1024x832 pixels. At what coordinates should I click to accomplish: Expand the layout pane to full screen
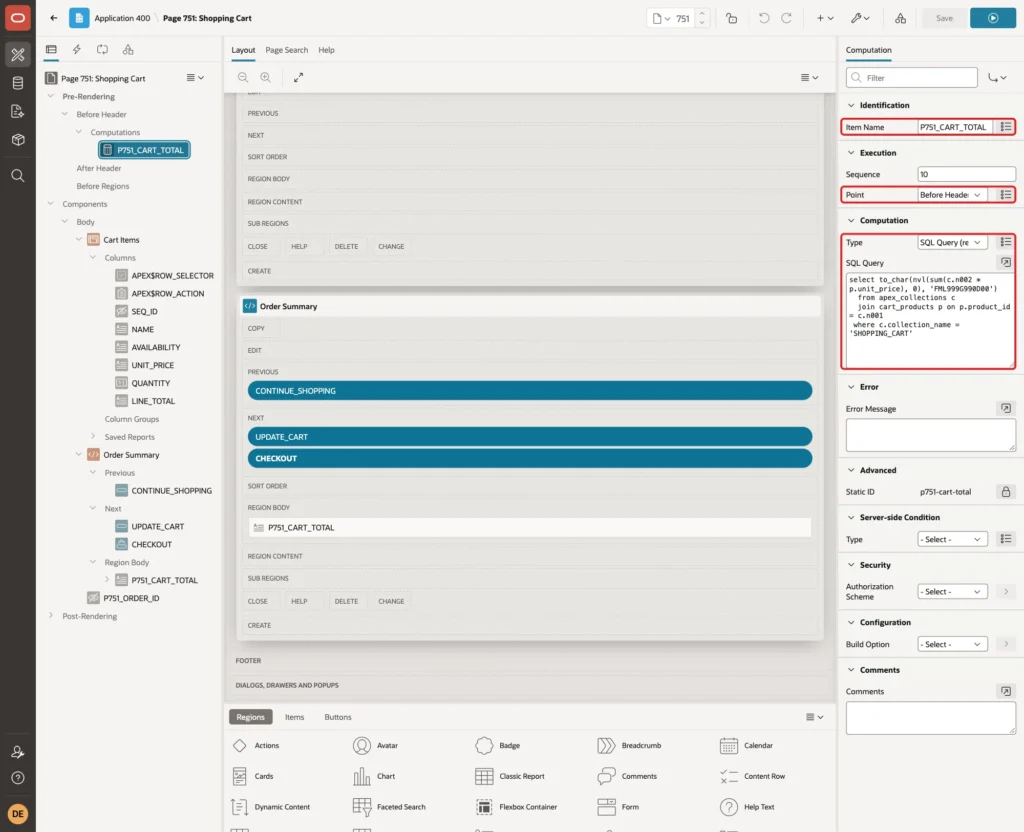(298, 77)
